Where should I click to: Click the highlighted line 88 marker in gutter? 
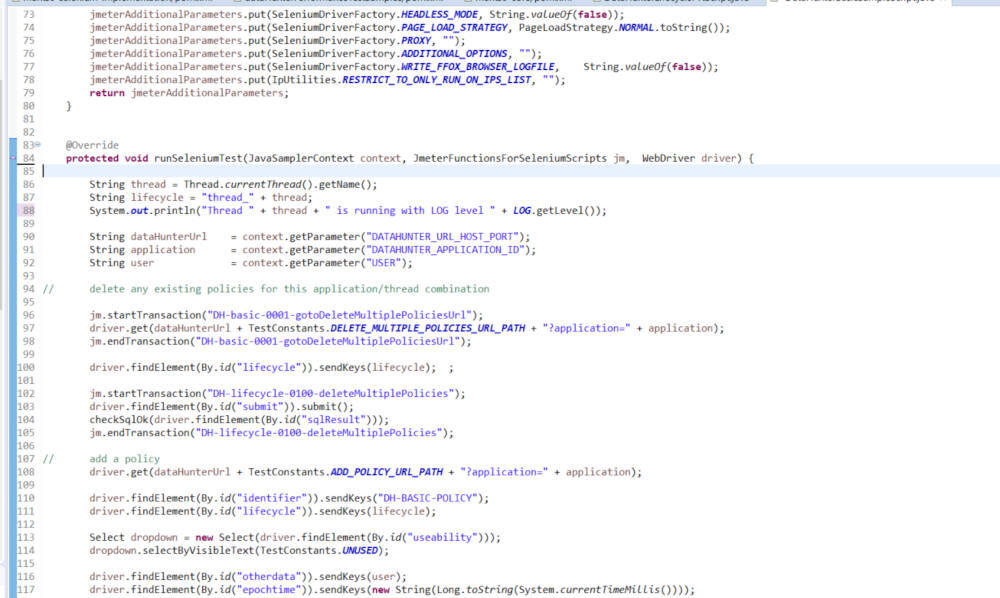click(x=27, y=210)
